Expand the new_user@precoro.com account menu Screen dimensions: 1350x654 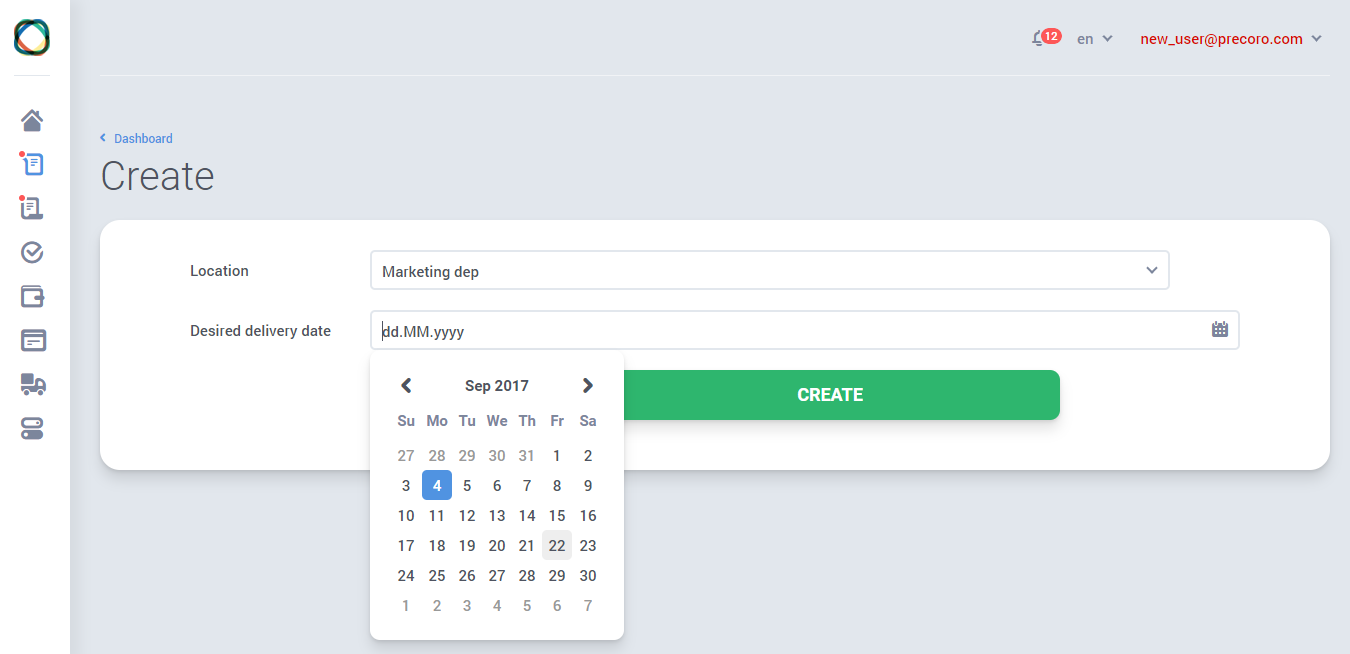[x=1230, y=39]
